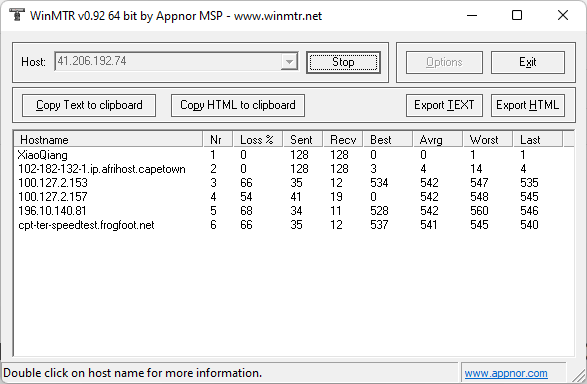587x384 pixels.
Task: Click the window resize grip icon
Action: [x=579, y=375]
